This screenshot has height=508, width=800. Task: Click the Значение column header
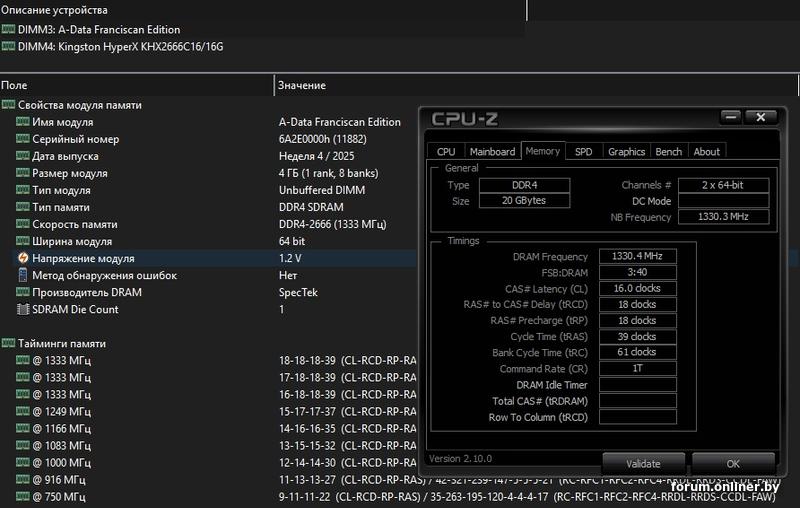coord(536,85)
